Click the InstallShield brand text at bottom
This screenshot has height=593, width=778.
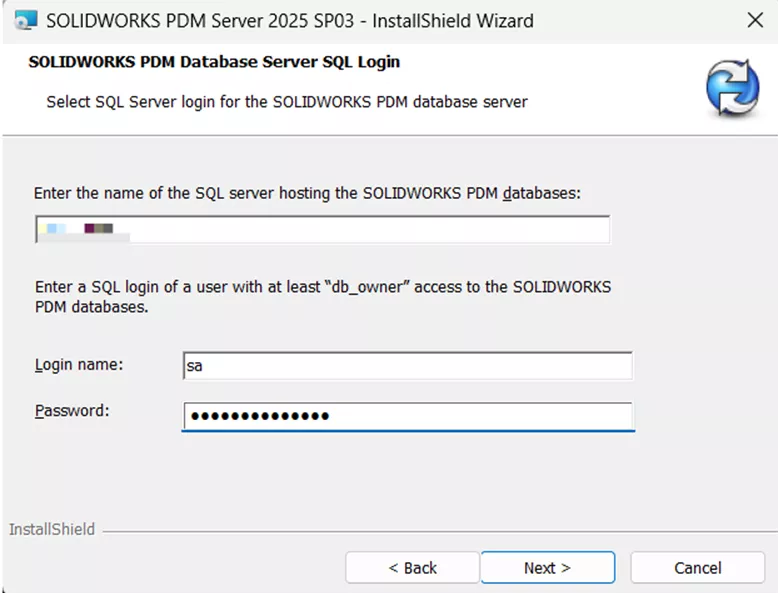coord(52,529)
